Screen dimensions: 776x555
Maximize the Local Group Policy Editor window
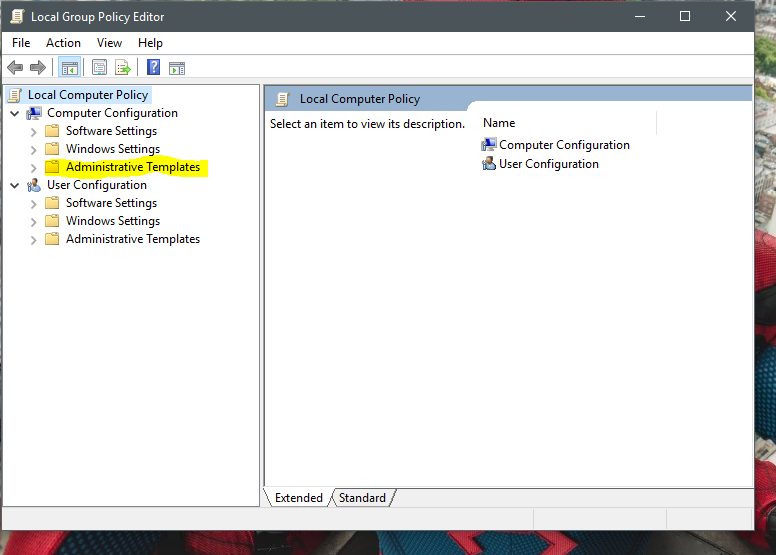685,16
